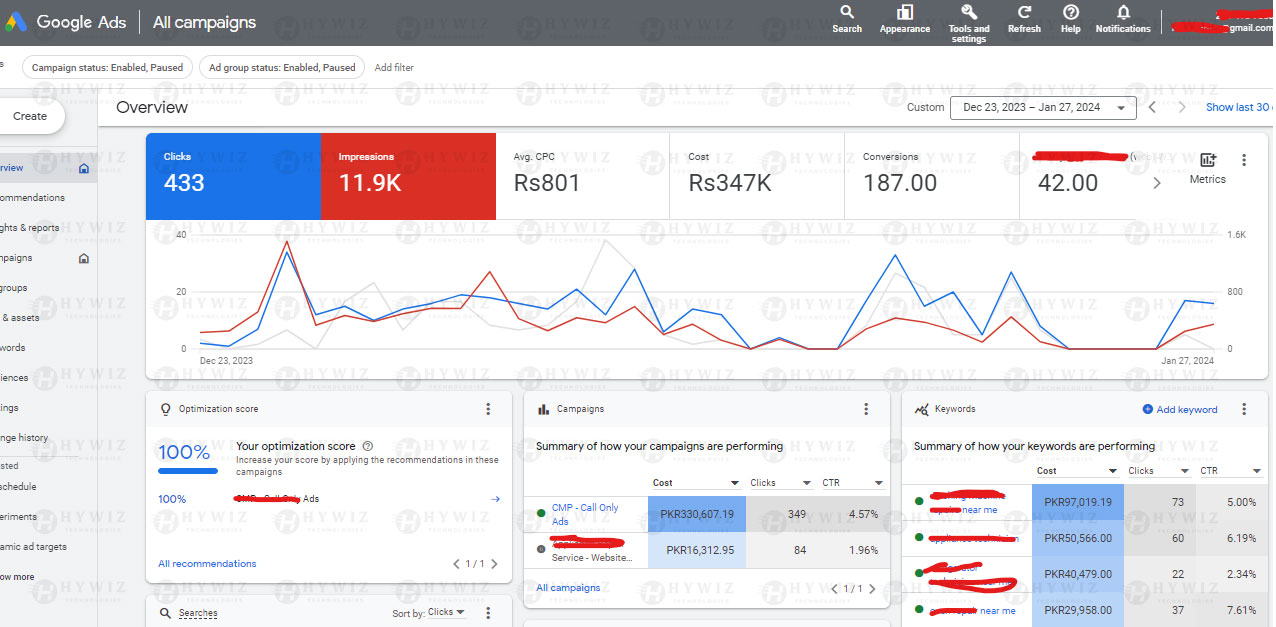Open Tools and settings wrench
The width and height of the screenshot is (1276, 627).
click(x=968, y=22)
